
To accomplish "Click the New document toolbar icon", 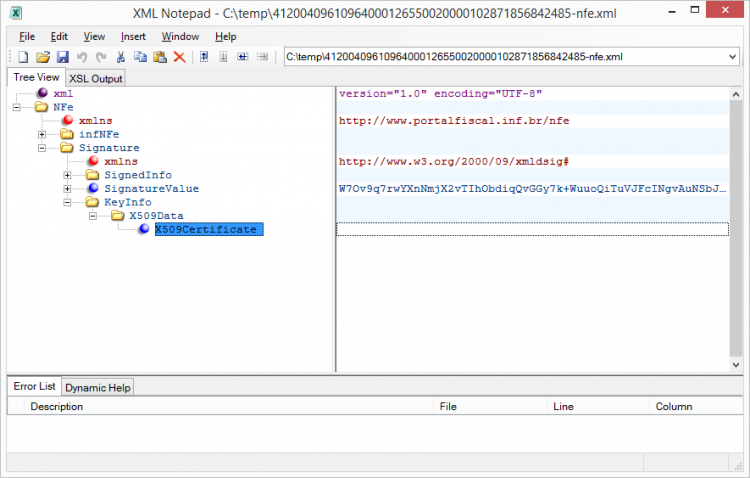I will pyautogui.click(x=23, y=57).
